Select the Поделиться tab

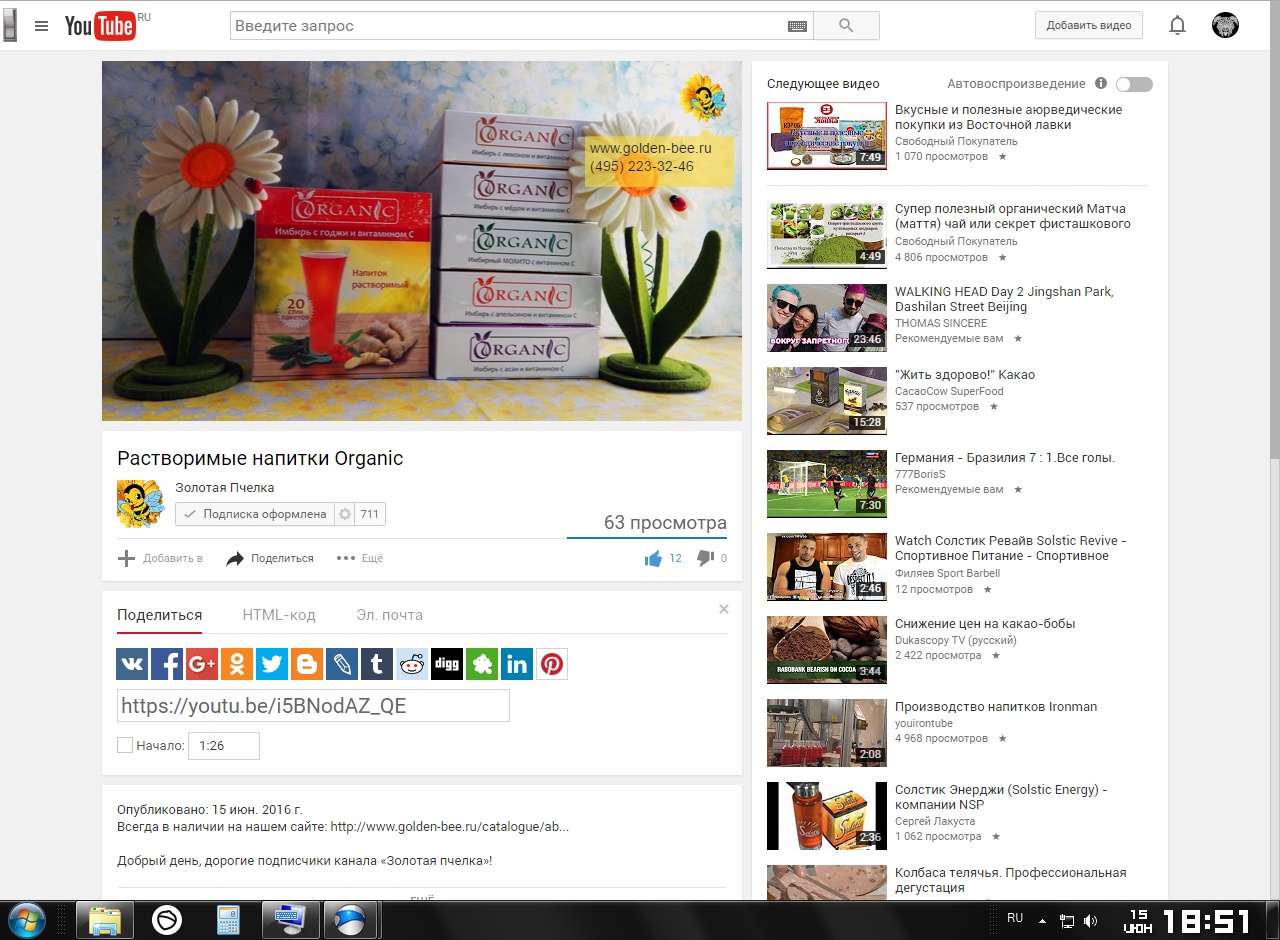tap(160, 615)
